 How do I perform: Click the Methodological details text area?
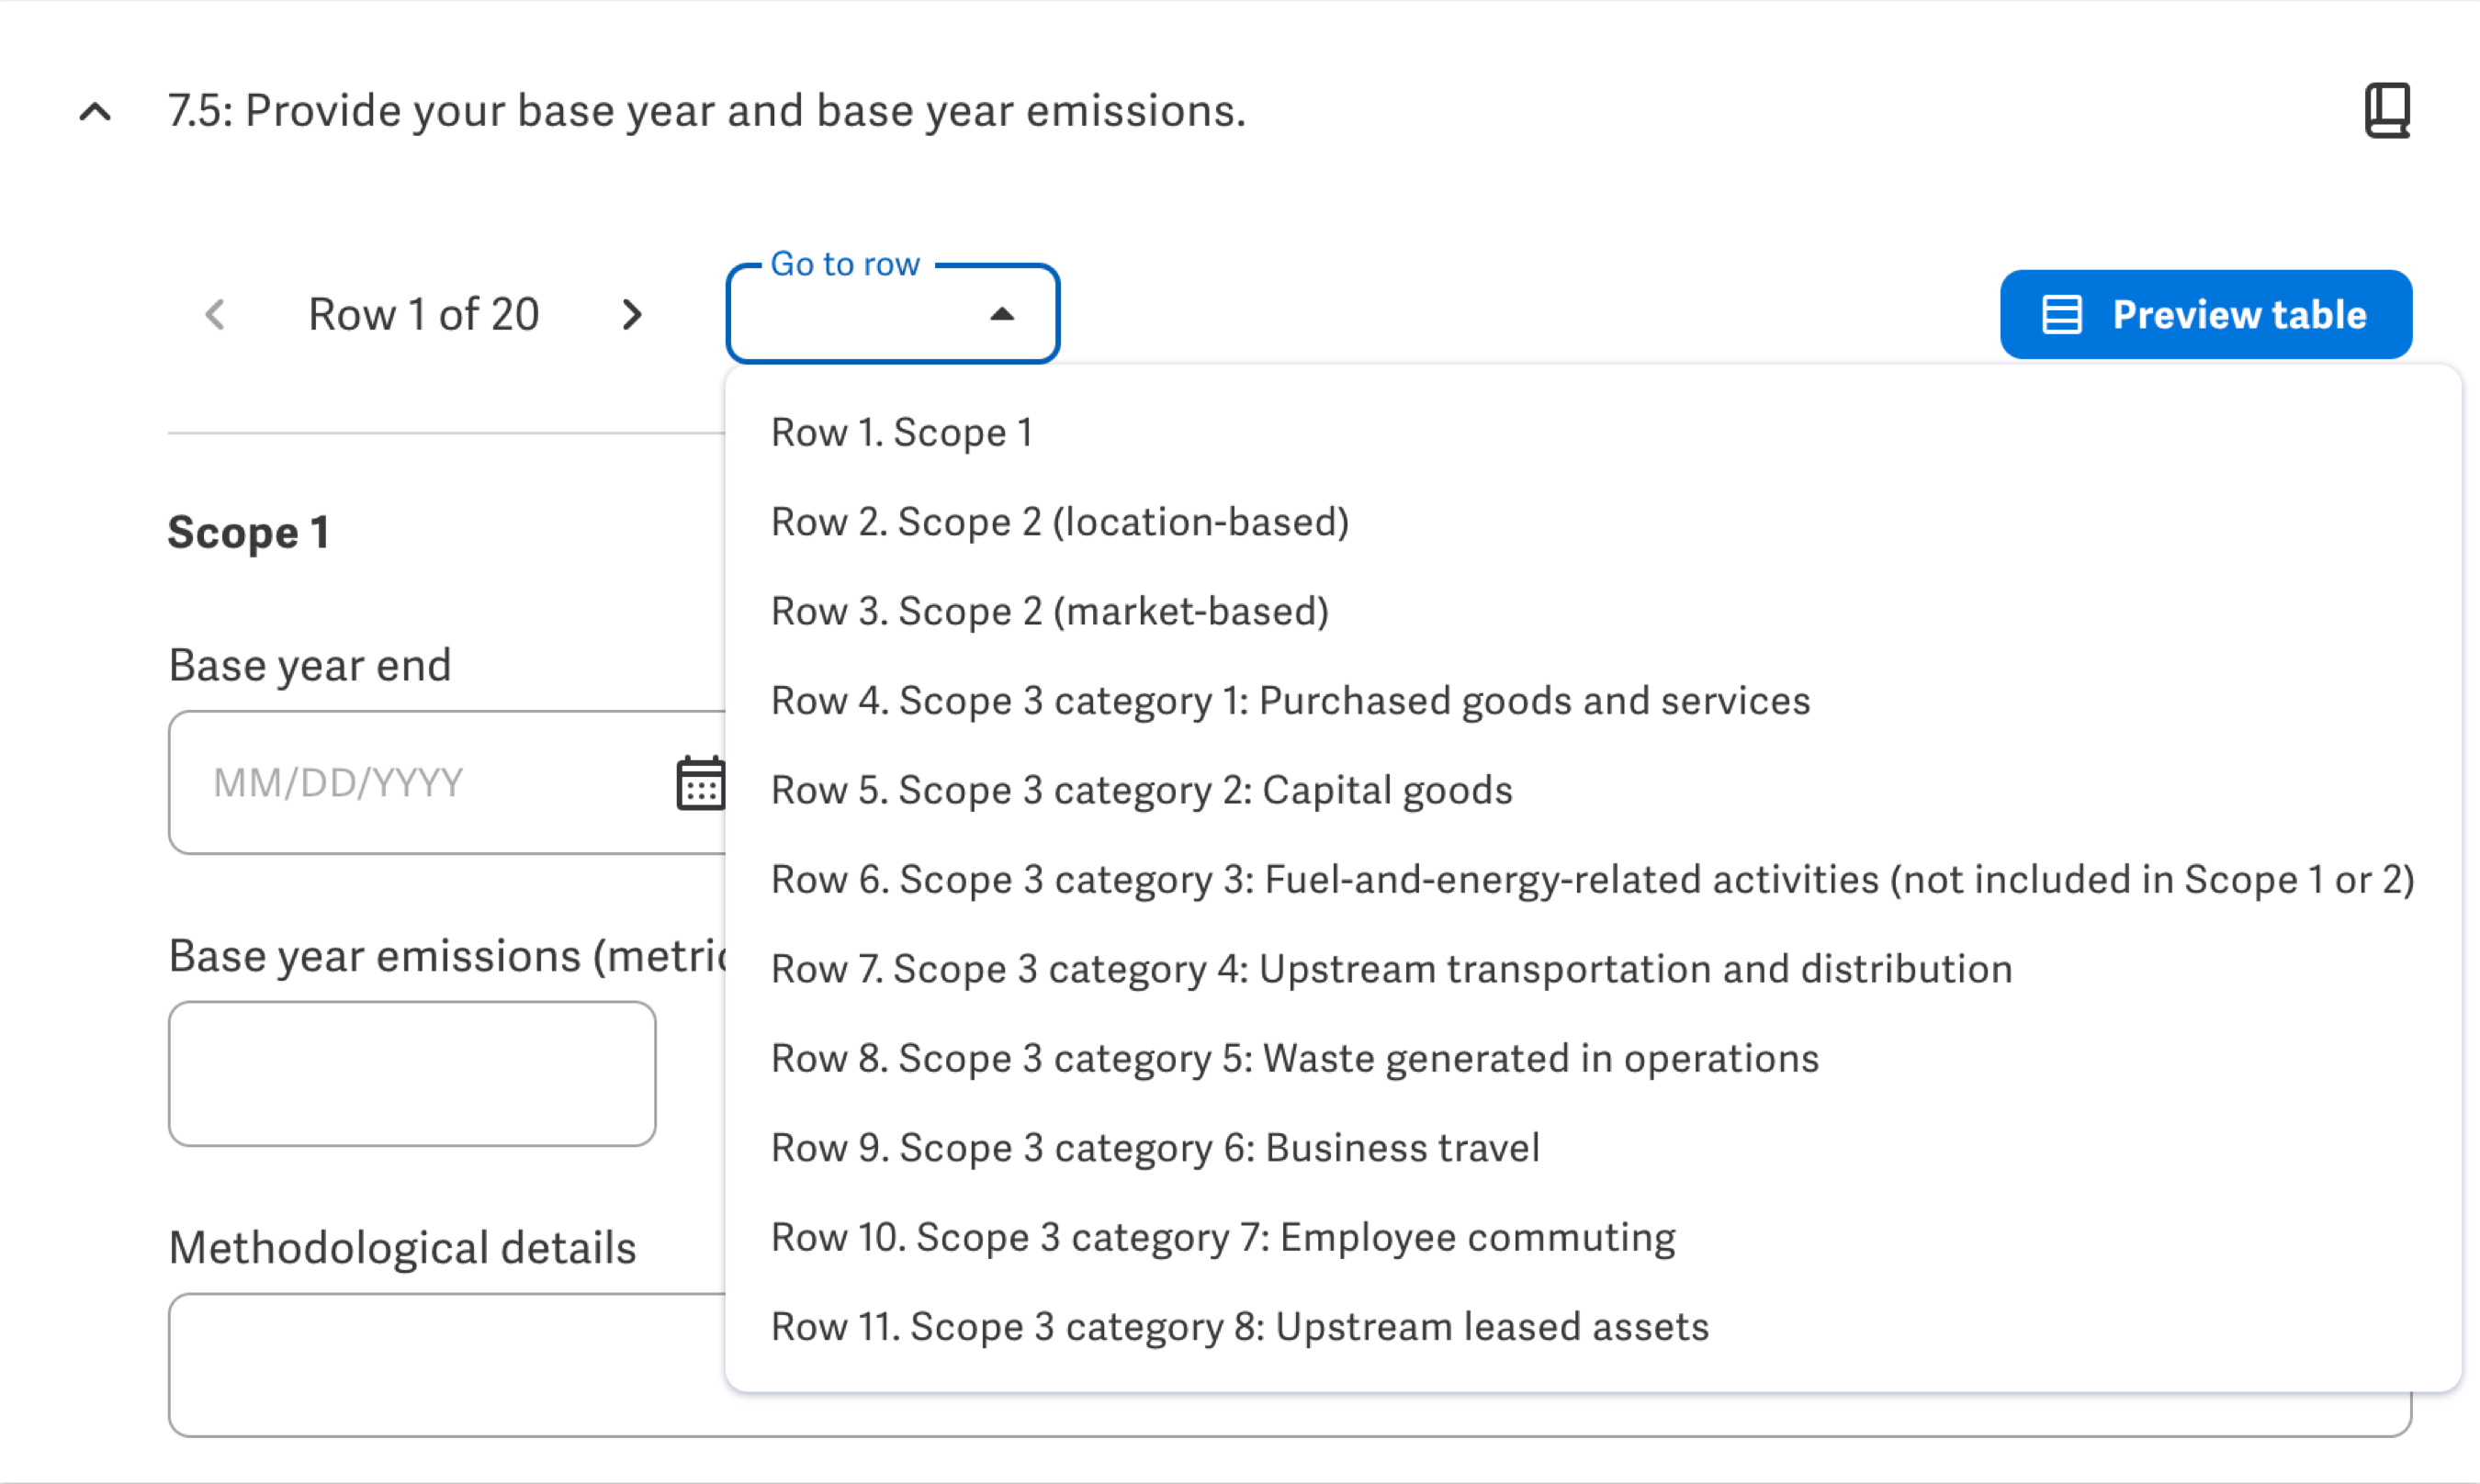1289,1364
